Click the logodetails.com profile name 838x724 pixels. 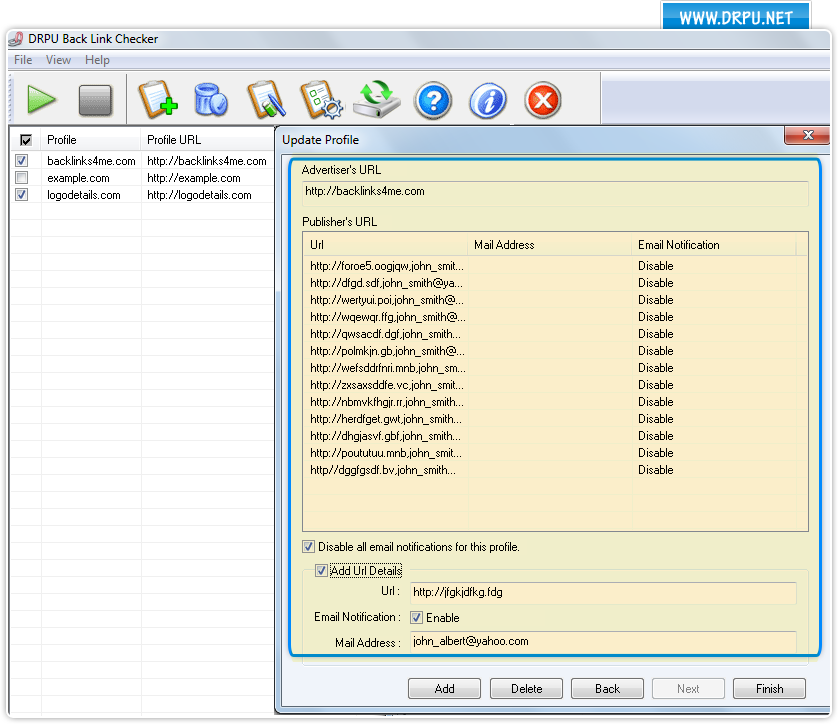coord(83,195)
